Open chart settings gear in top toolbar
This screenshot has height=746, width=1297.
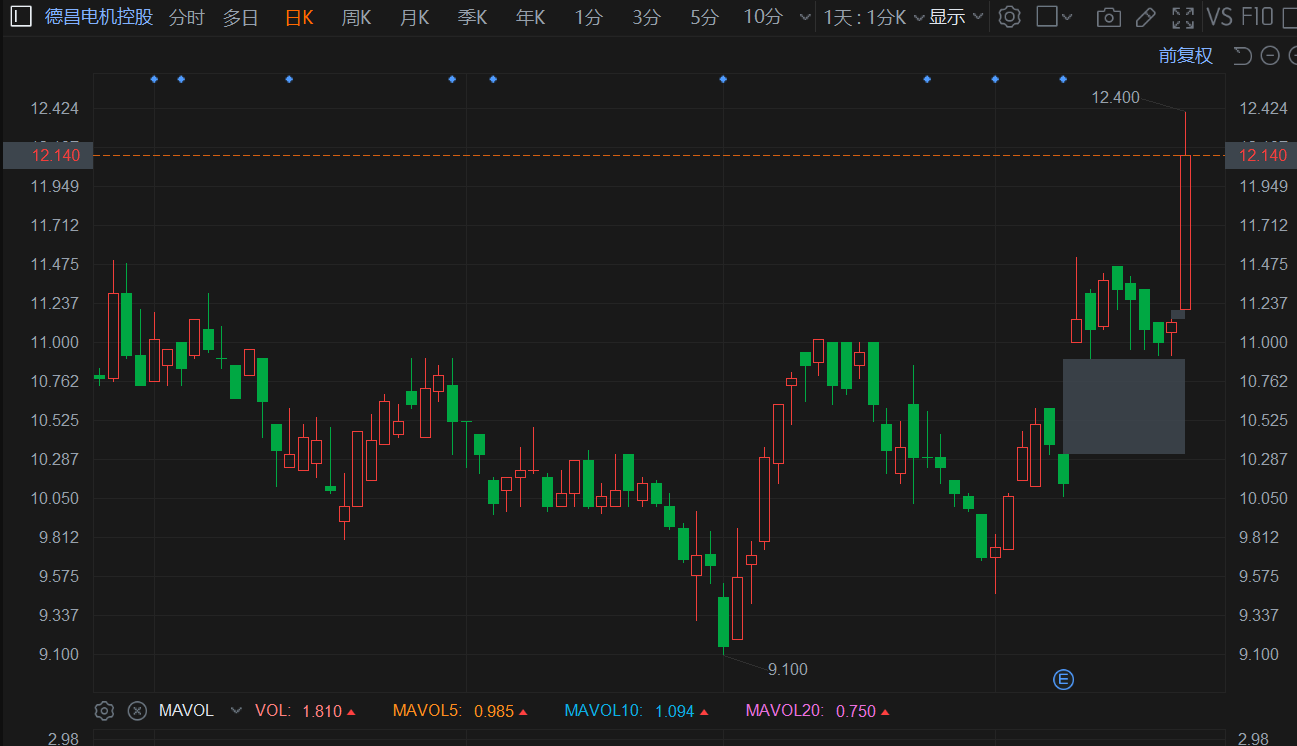(1010, 17)
